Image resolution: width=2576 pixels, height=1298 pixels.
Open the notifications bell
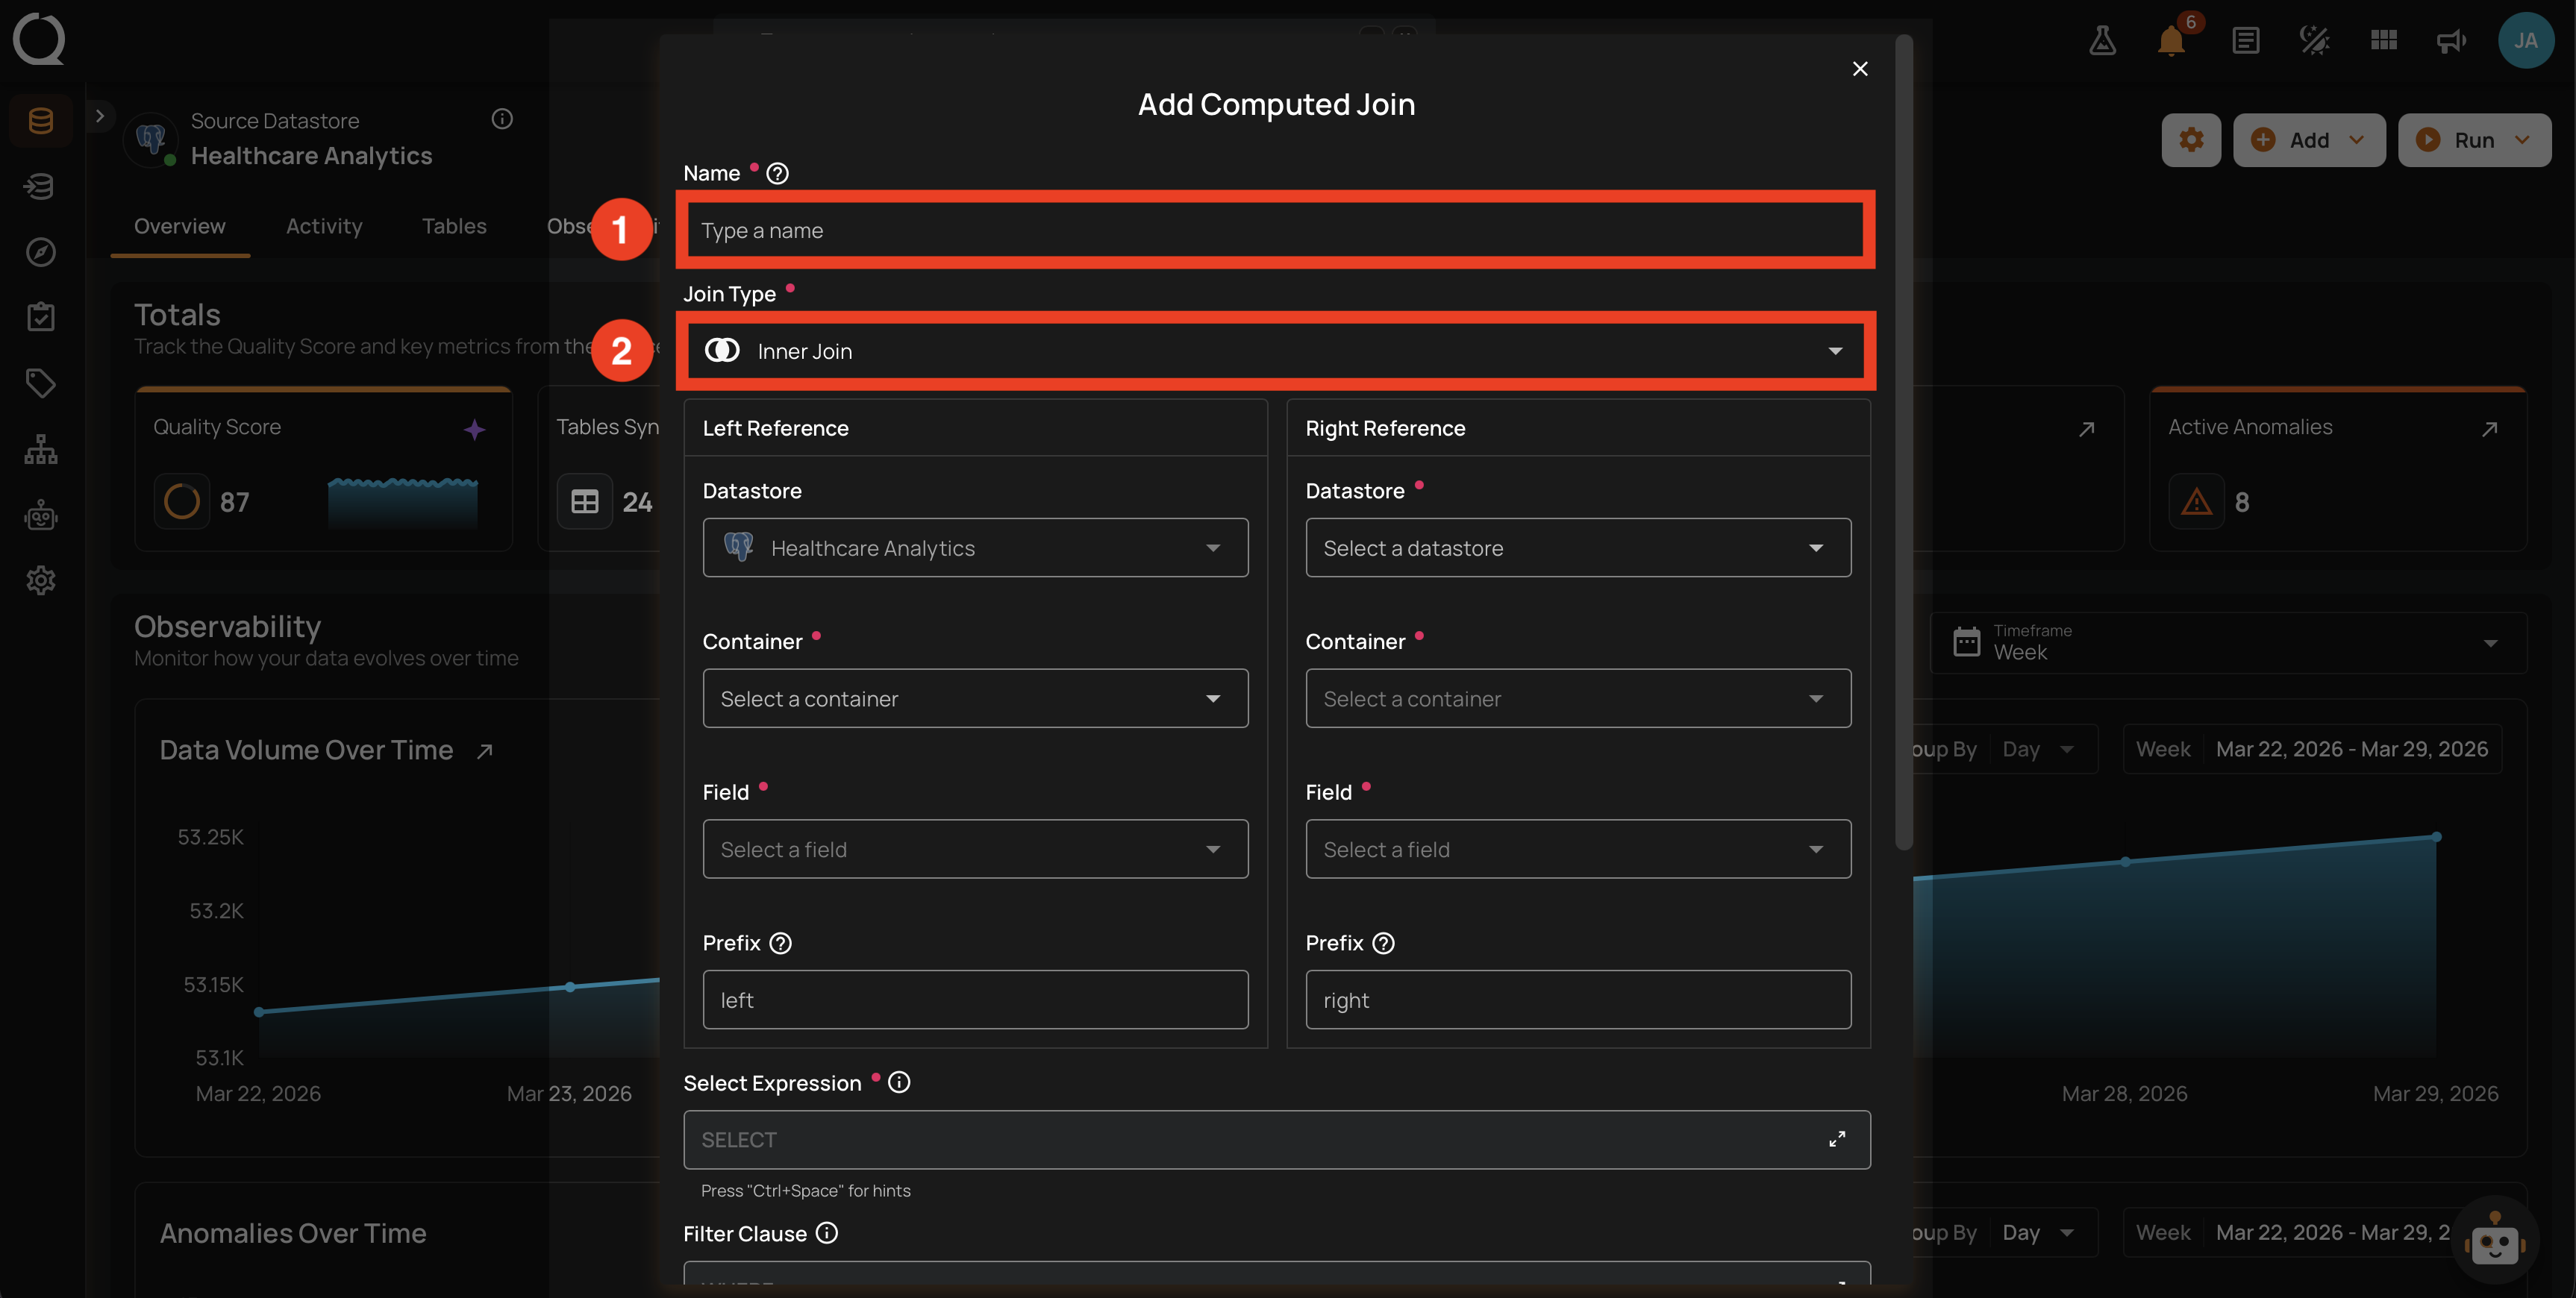tap(2171, 40)
